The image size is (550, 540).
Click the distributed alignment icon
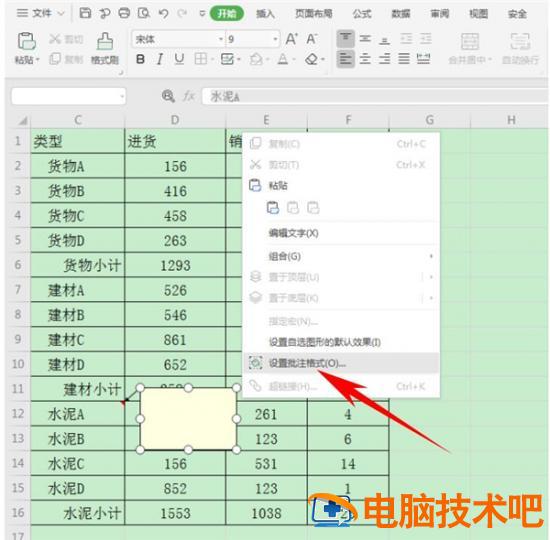423,59
